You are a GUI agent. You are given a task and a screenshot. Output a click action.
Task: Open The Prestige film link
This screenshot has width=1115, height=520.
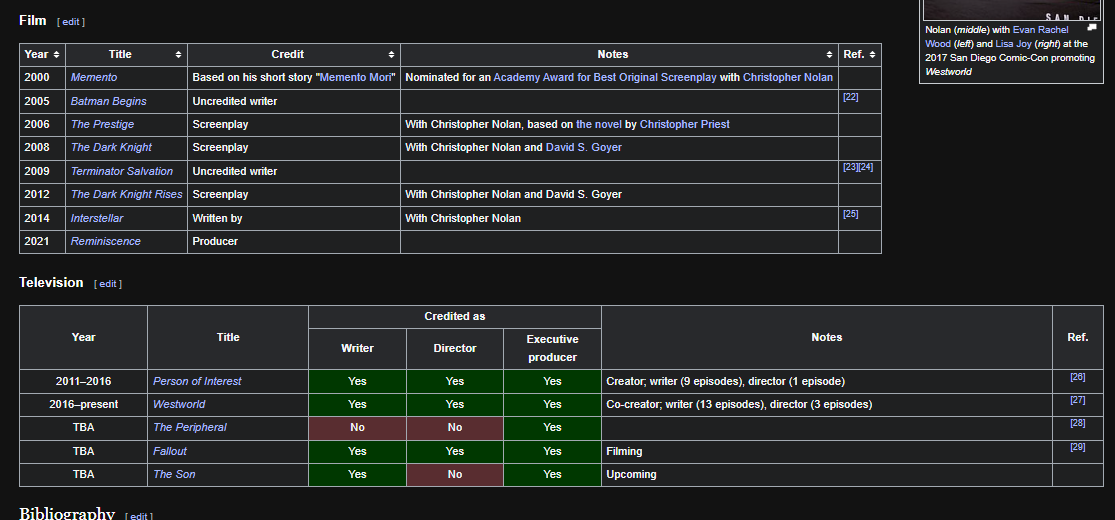tap(102, 124)
